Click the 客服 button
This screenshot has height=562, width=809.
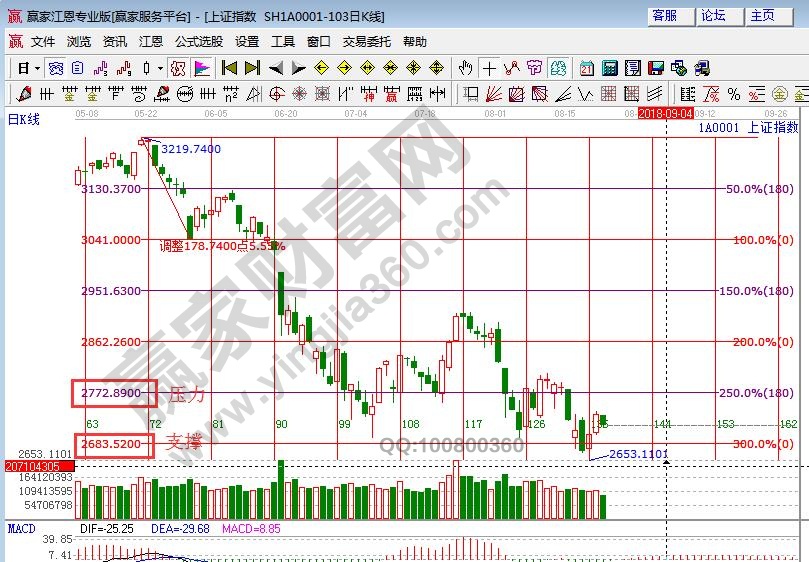pyautogui.click(x=665, y=16)
